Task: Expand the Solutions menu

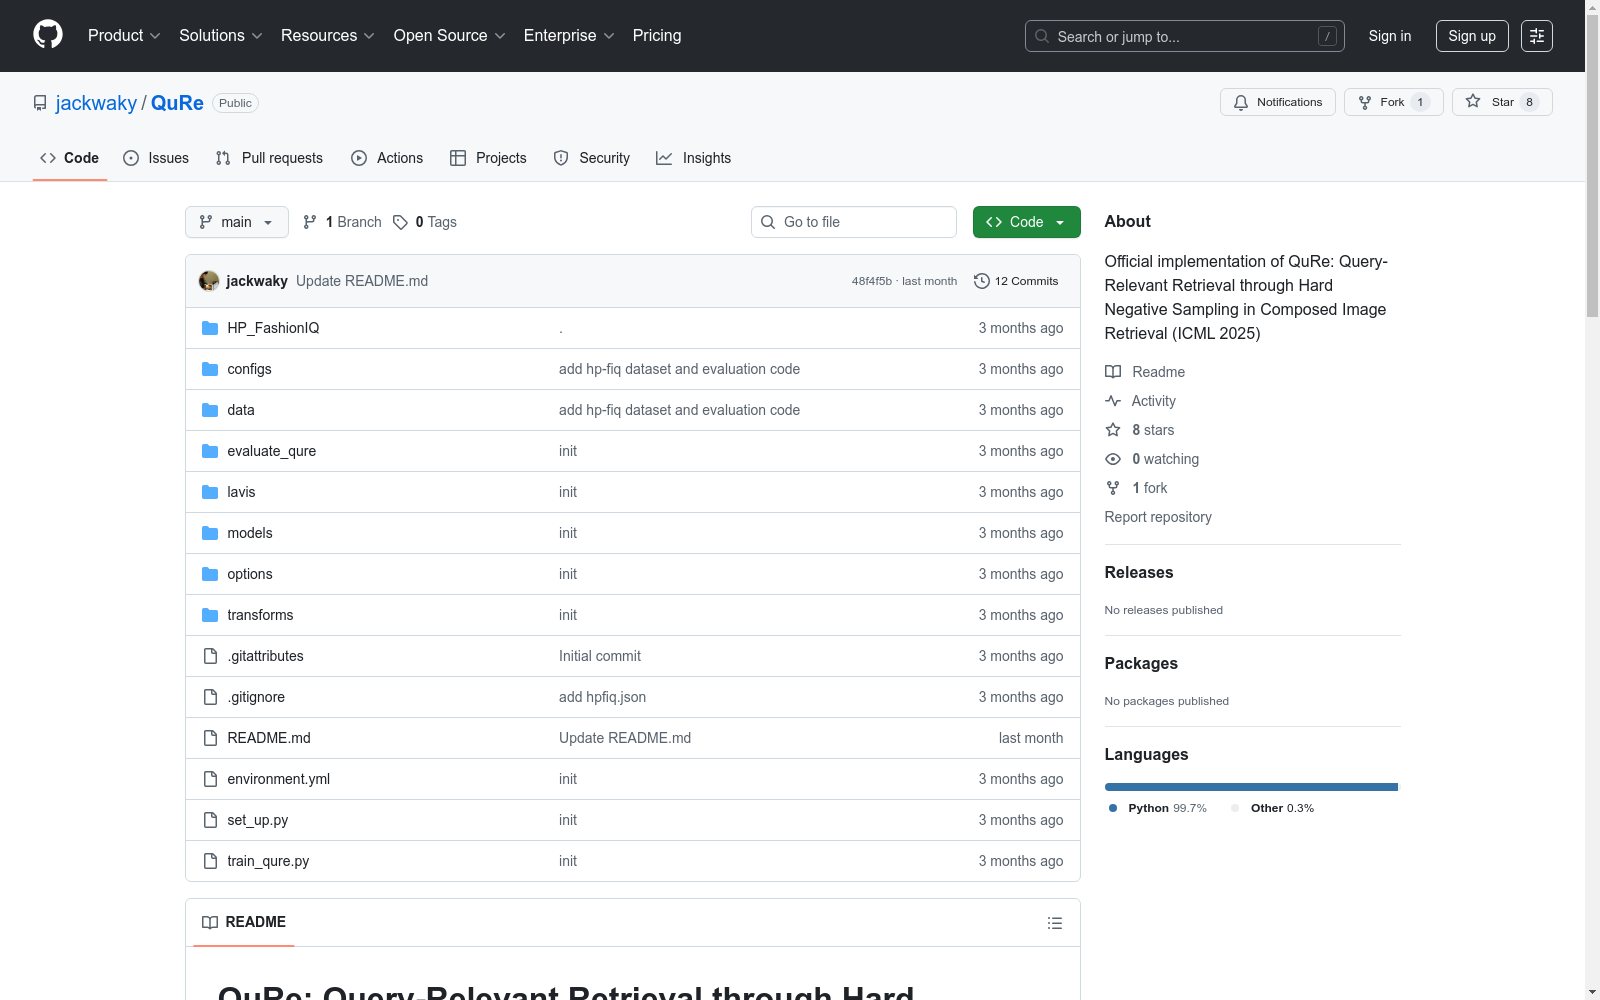Action: point(221,35)
